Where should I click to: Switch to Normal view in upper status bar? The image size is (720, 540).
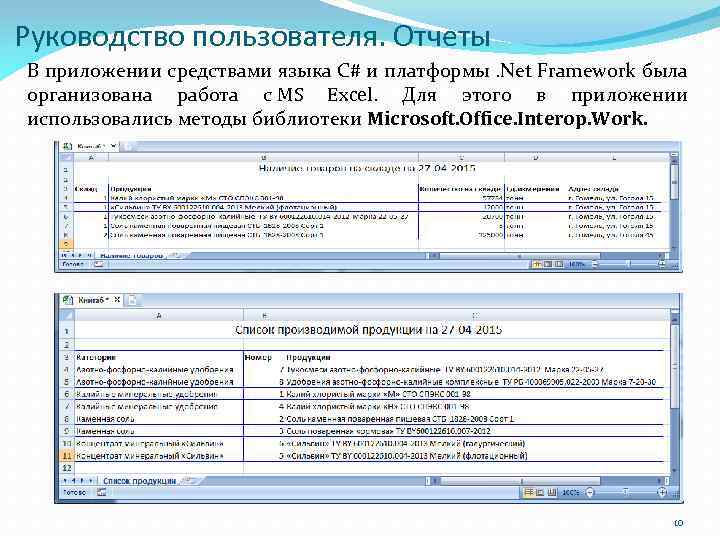tap(536, 264)
